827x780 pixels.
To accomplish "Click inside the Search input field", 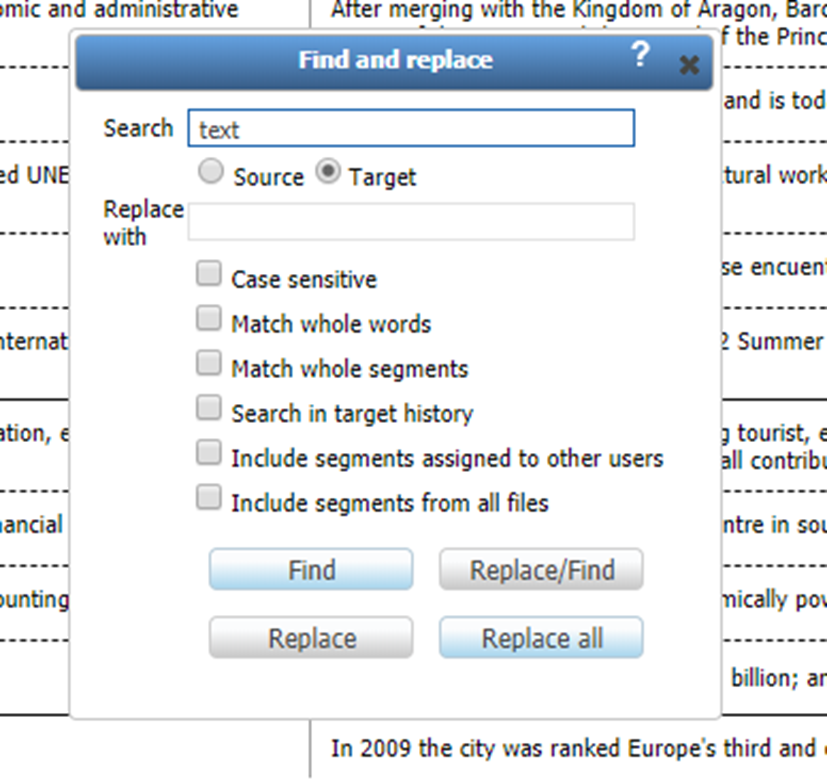I will pyautogui.click(x=410, y=128).
